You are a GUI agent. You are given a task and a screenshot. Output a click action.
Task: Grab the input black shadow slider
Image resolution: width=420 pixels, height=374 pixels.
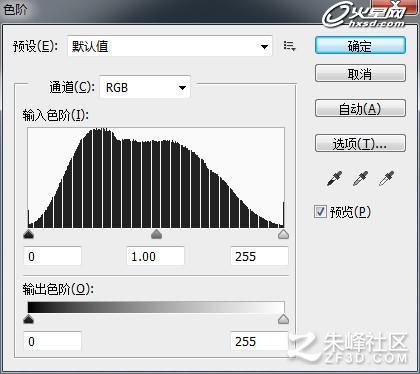29,234
